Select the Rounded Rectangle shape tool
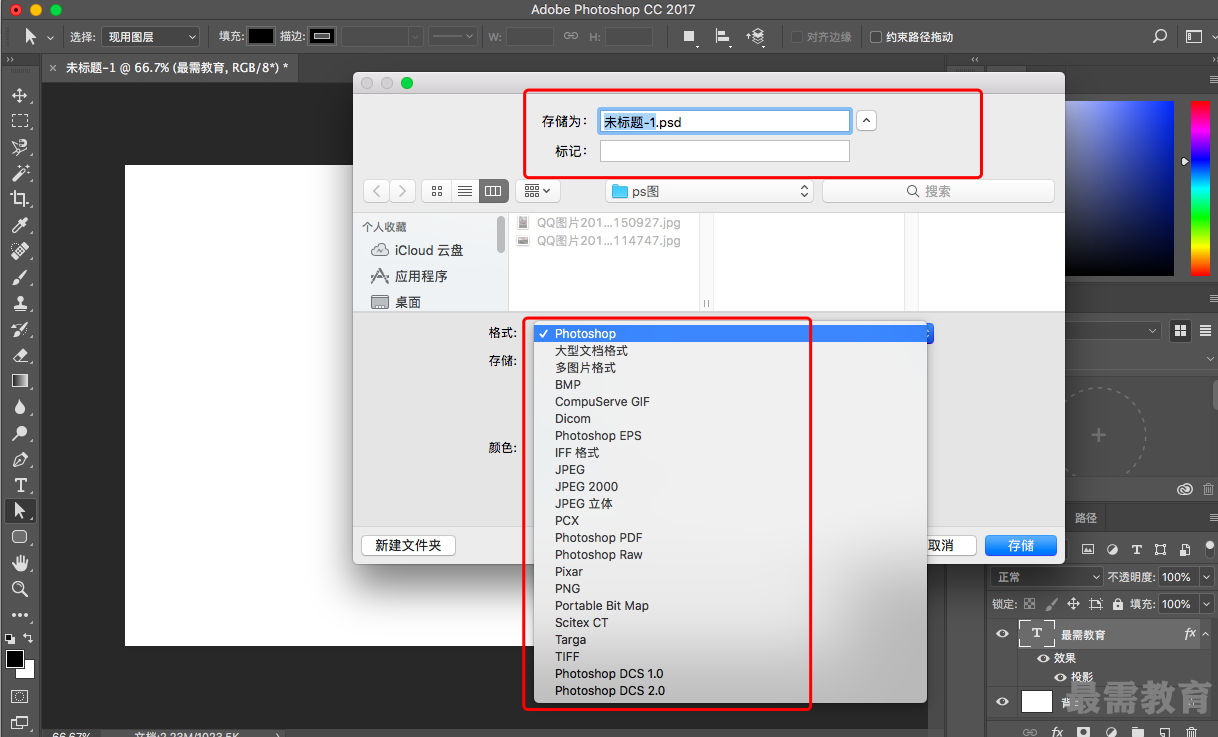 click(x=19, y=537)
